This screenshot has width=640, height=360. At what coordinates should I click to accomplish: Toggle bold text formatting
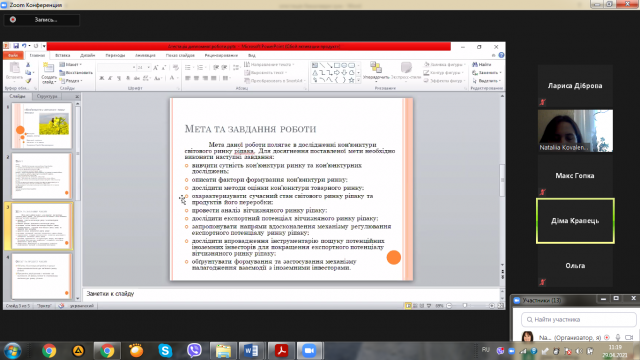tap(102, 78)
